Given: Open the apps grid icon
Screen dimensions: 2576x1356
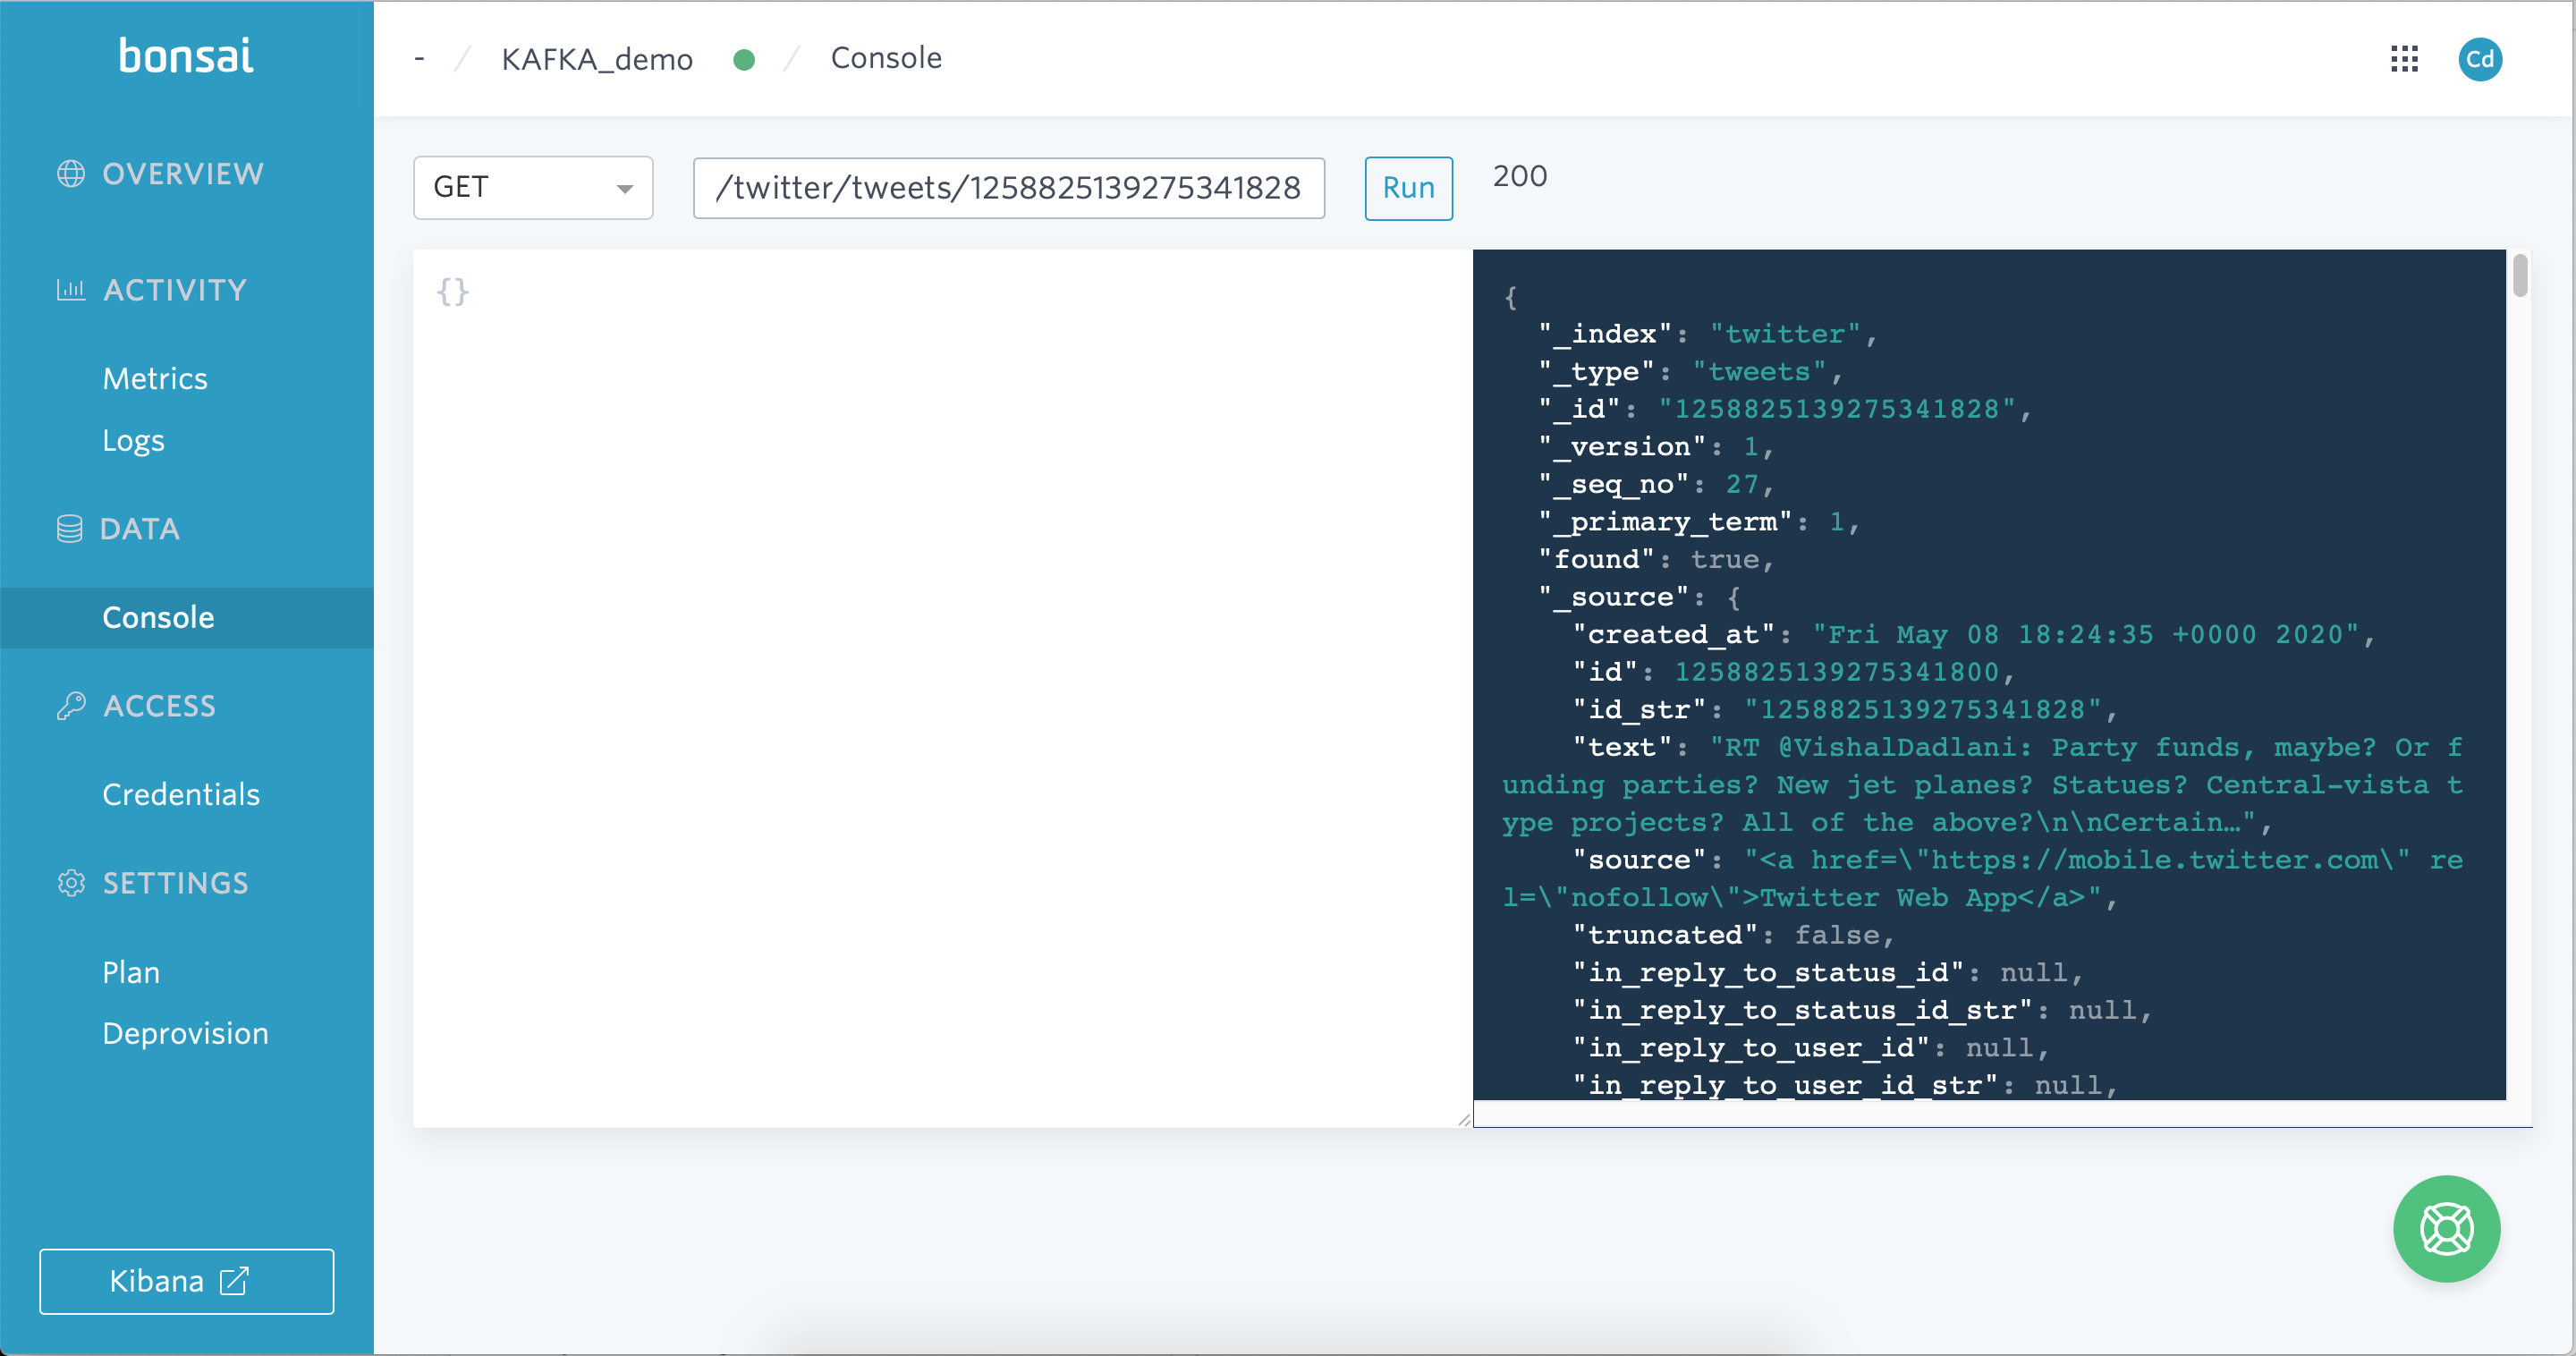Looking at the screenshot, I should (2404, 59).
